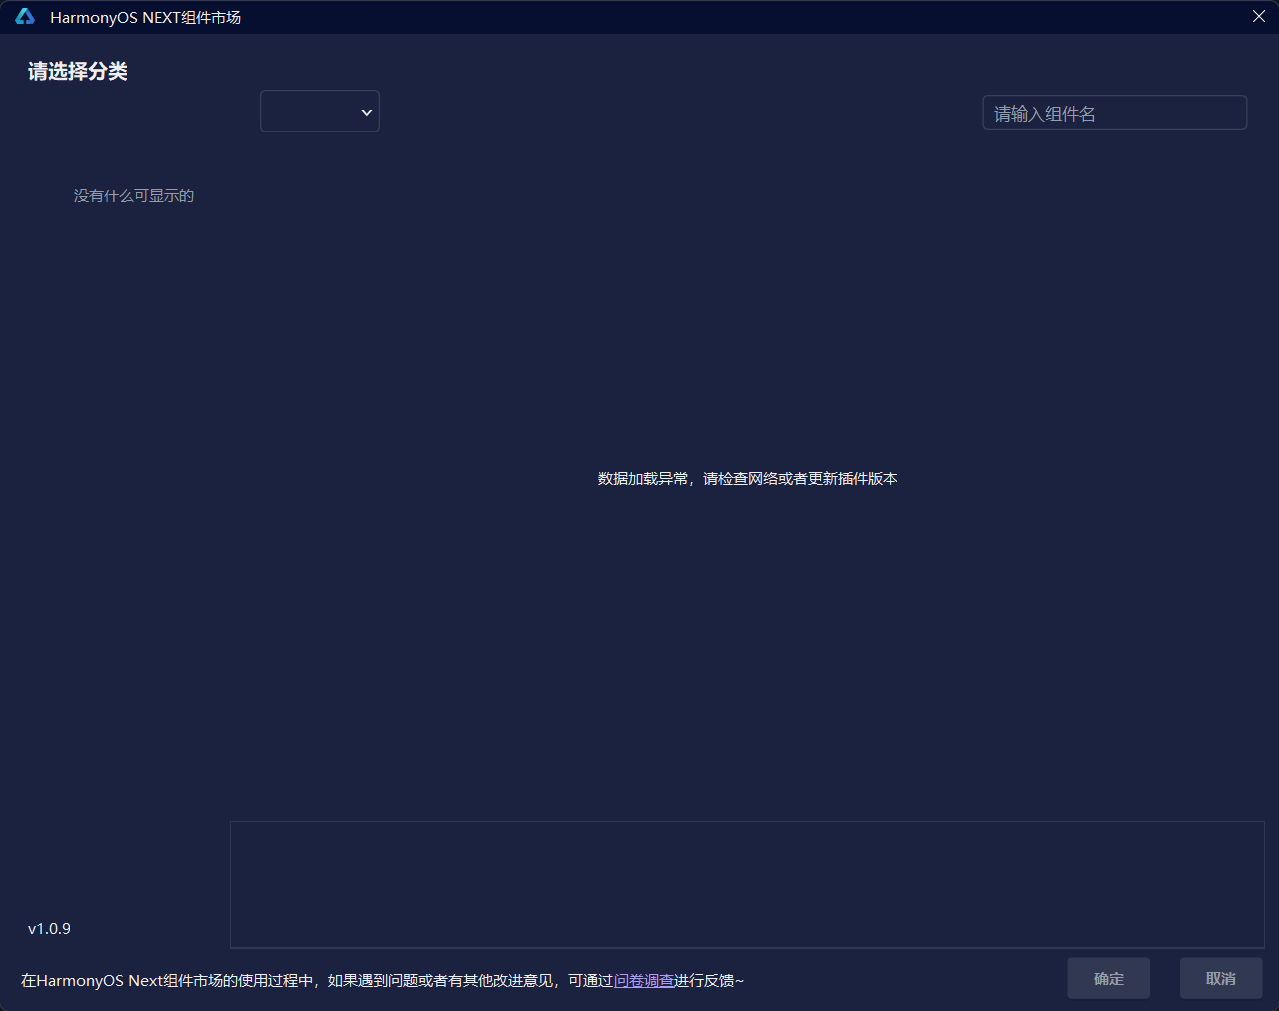Click the v1.0.9 version label

tap(49, 929)
